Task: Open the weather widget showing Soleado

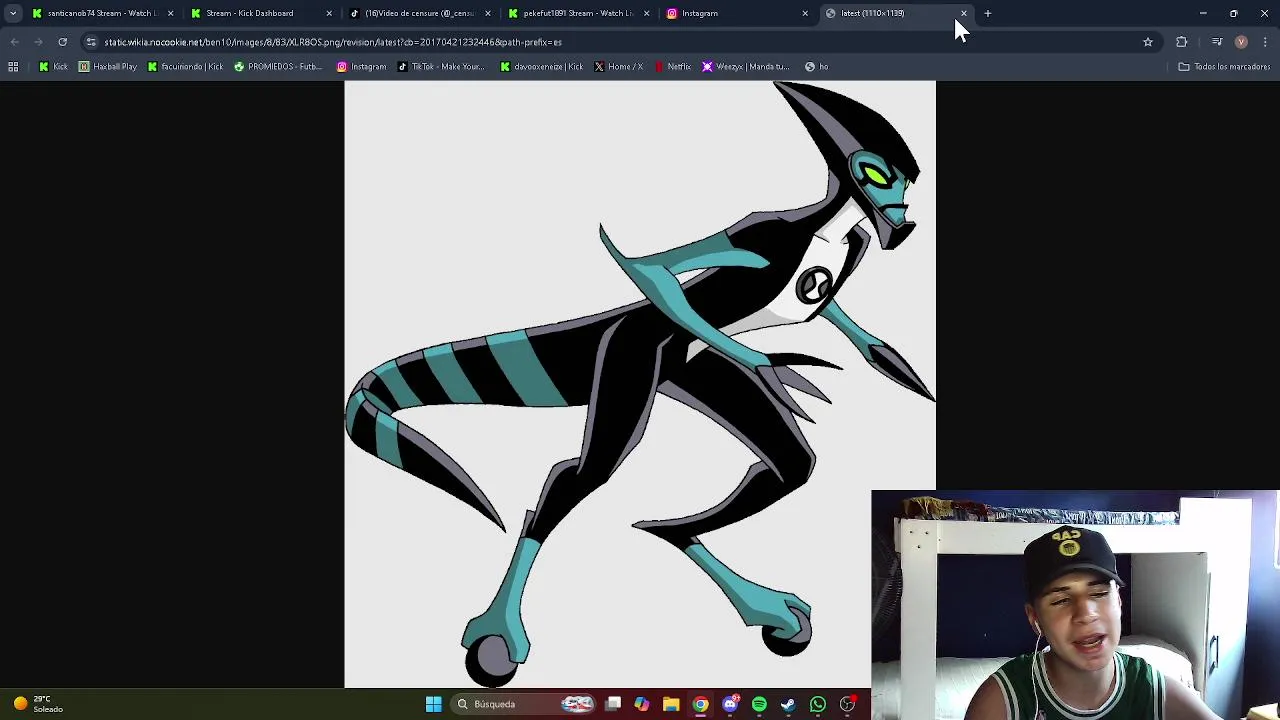Action: (x=40, y=704)
